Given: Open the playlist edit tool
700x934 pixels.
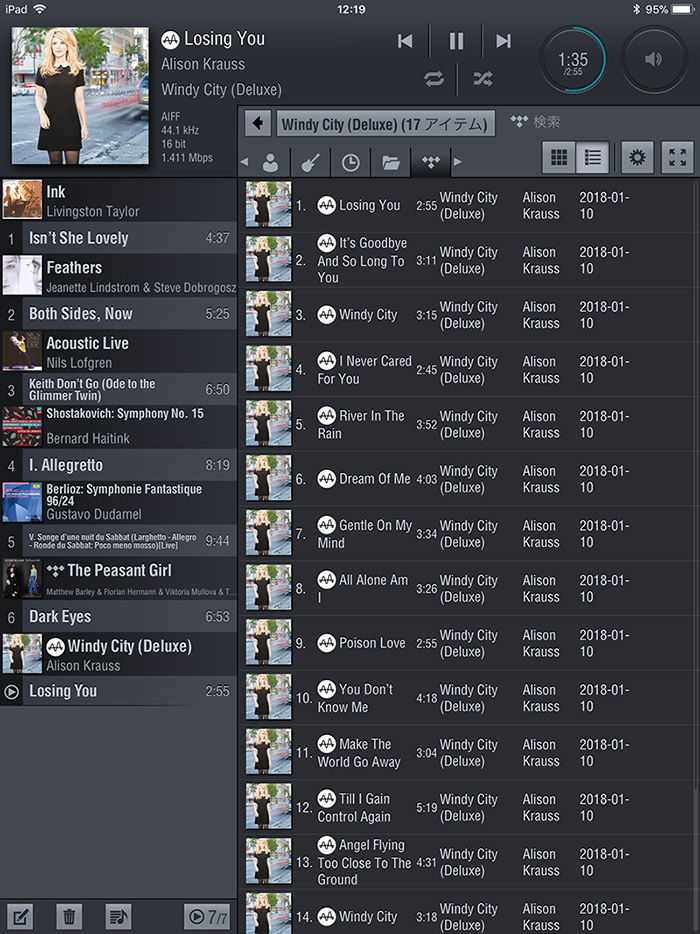Looking at the screenshot, I should (x=20, y=916).
